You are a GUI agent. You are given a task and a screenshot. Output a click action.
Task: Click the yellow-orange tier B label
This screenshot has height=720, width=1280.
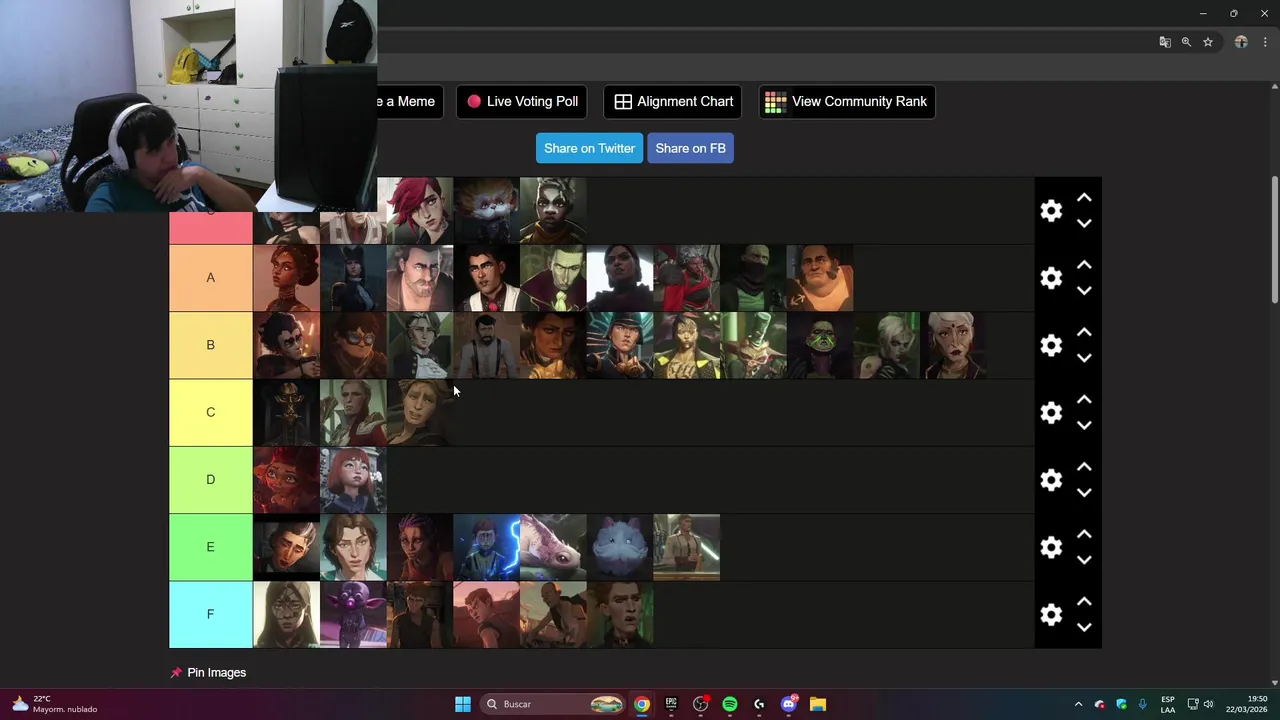click(x=210, y=345)
